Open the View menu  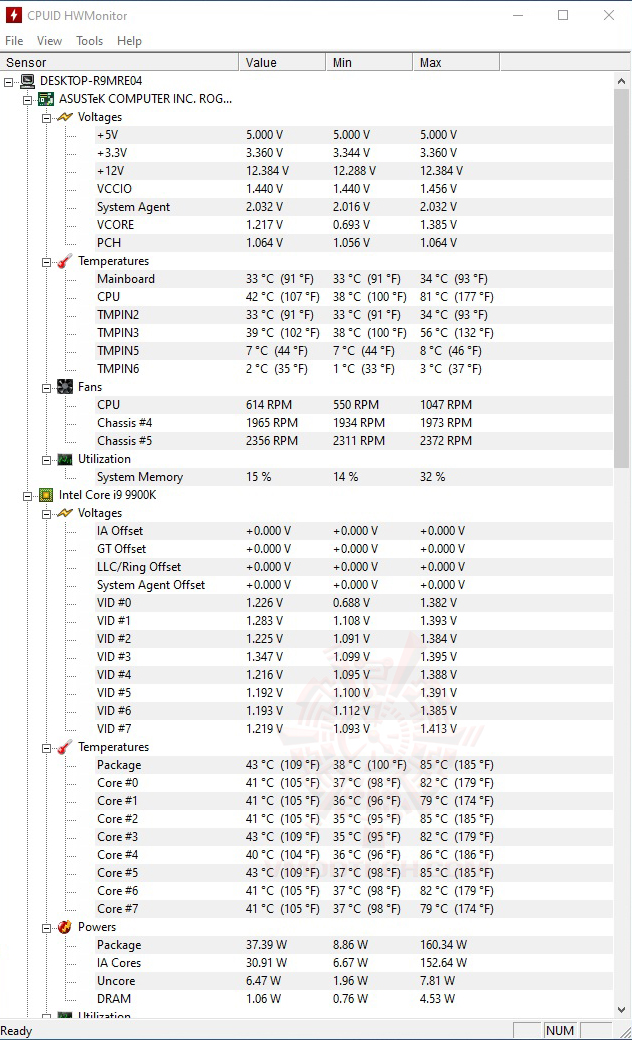tap(49, 41)
